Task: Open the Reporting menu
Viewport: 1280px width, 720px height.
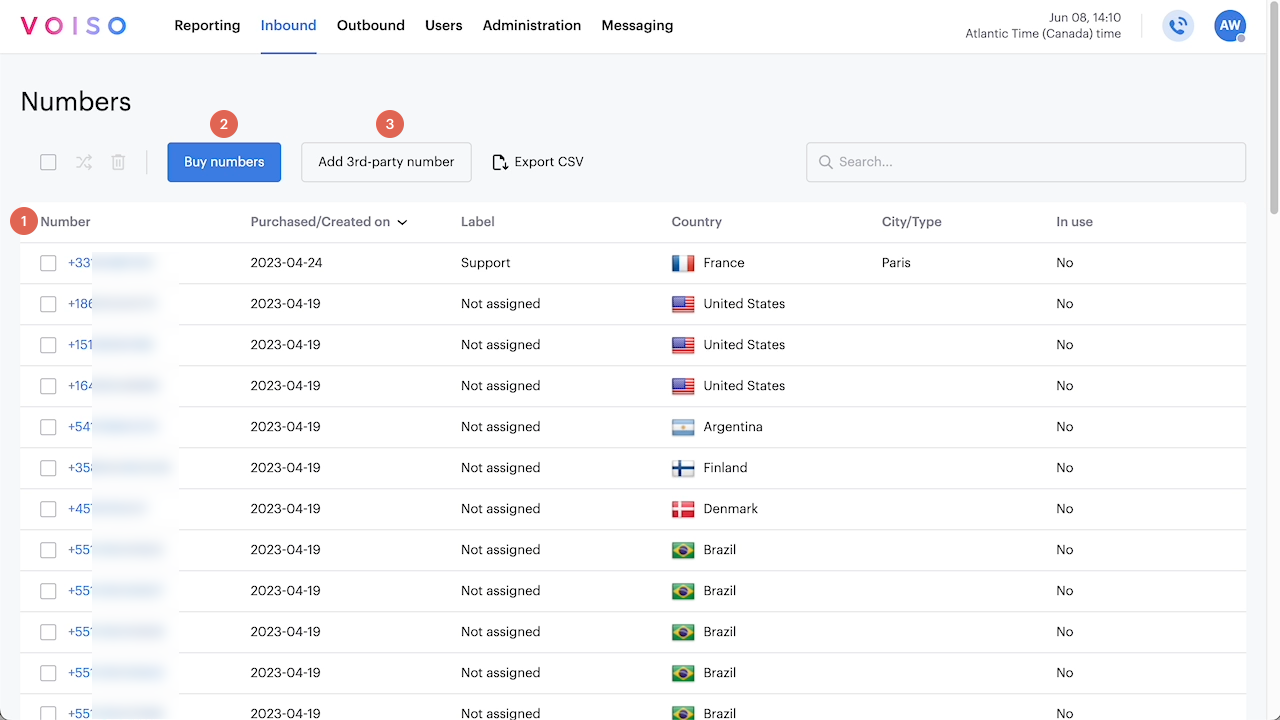Action: [x=207, y=26]
